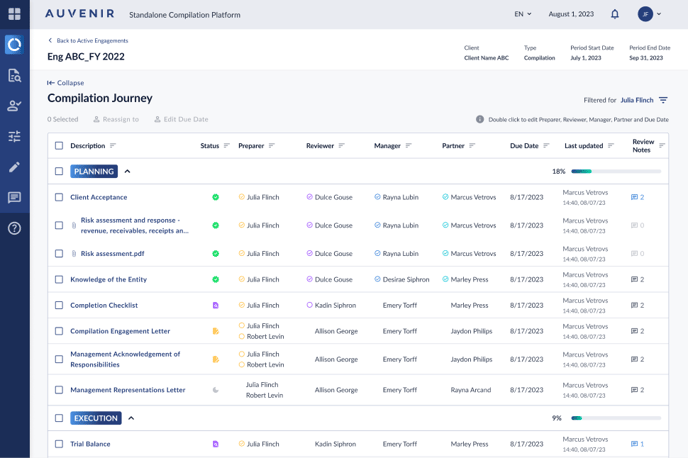Open the notifications bell icon
688x458 pixels.
(615, 14)
